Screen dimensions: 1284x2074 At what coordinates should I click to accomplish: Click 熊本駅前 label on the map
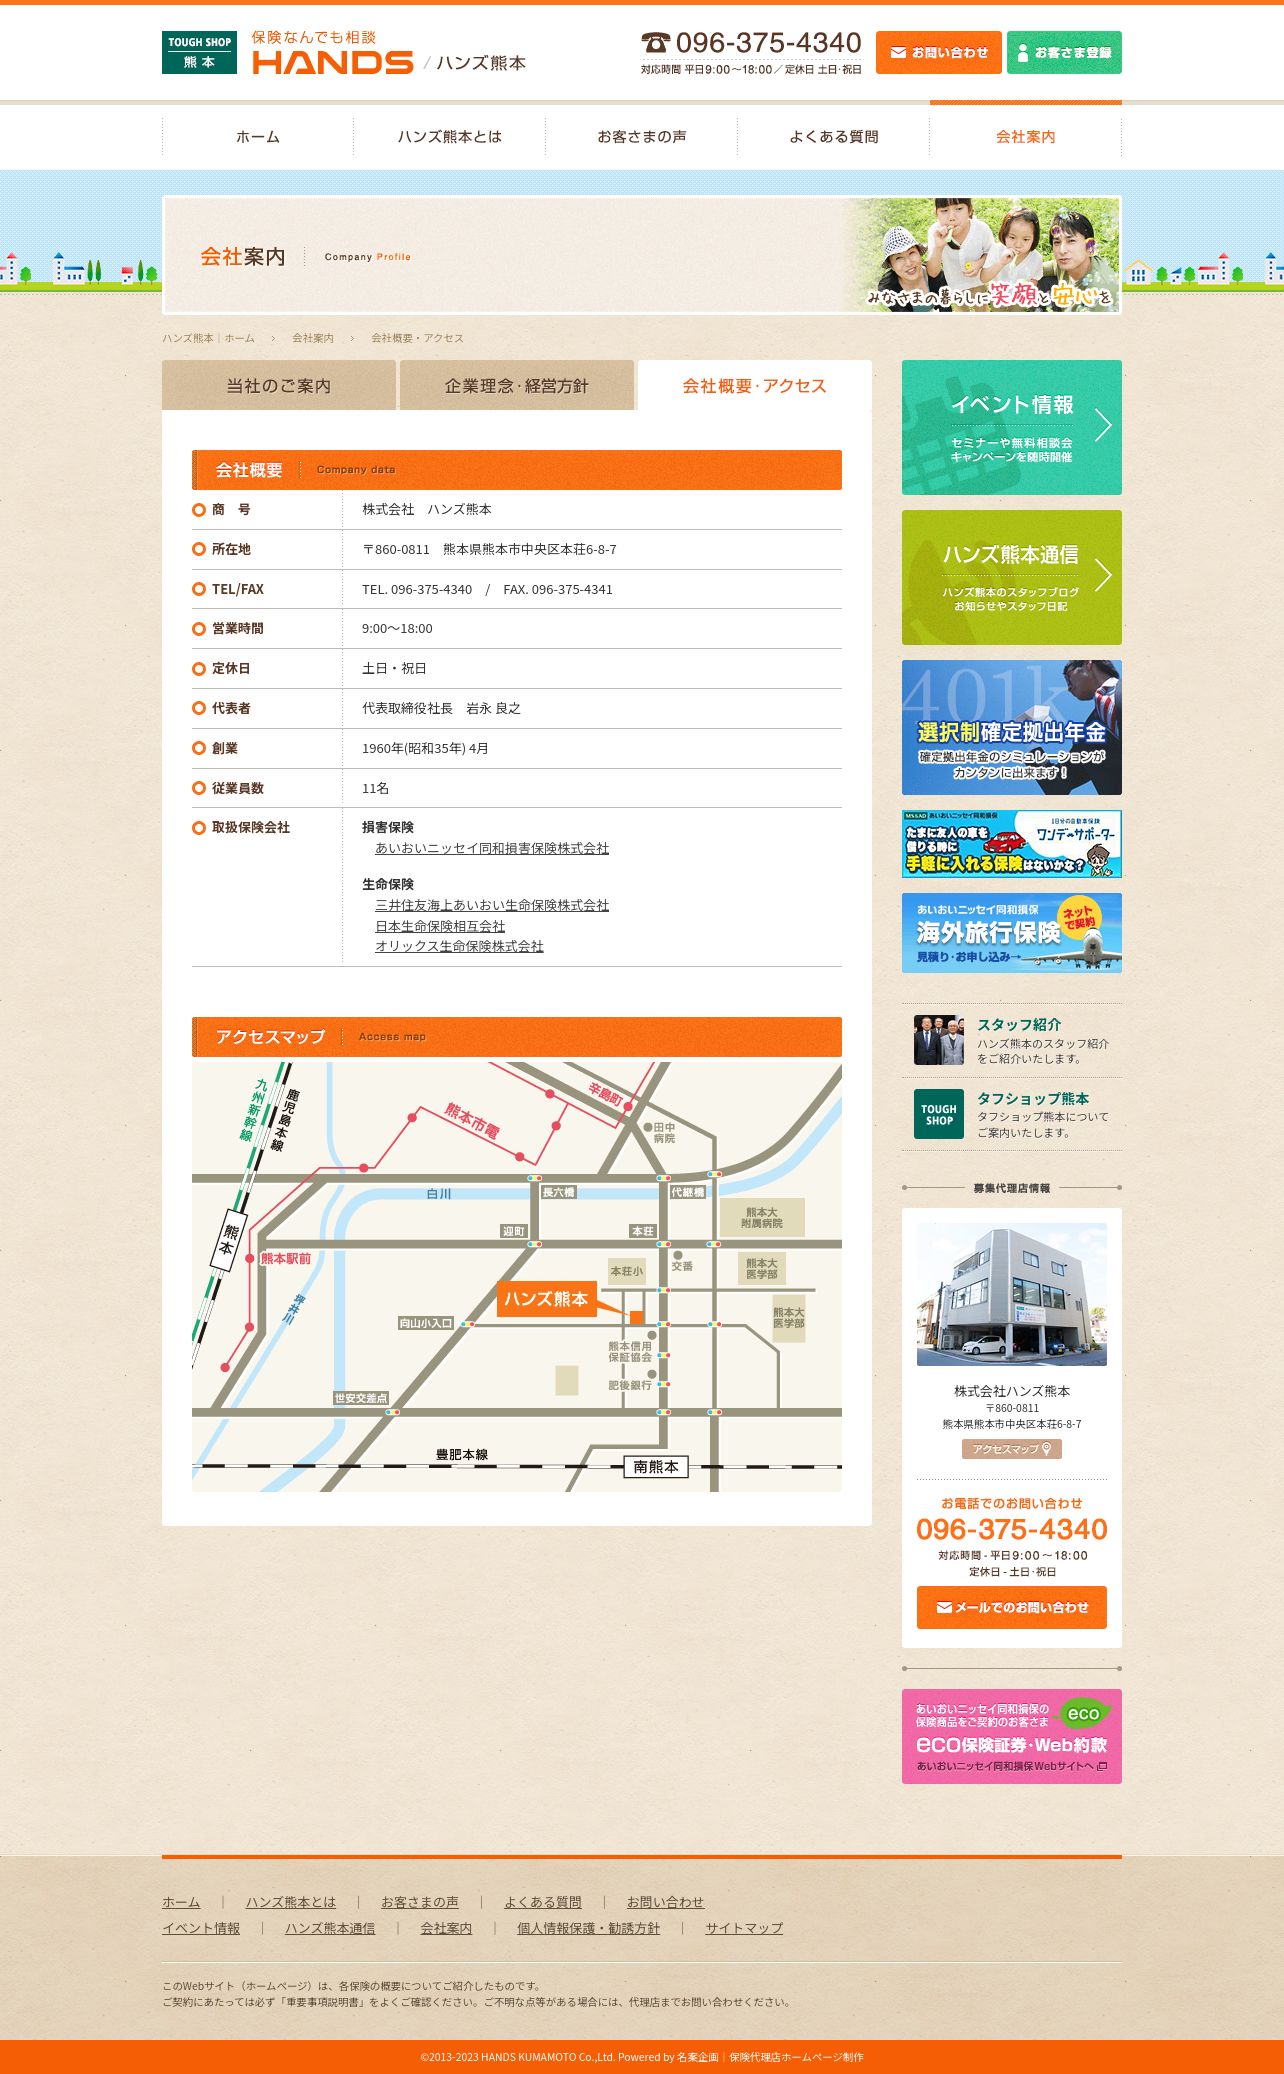286,1258
